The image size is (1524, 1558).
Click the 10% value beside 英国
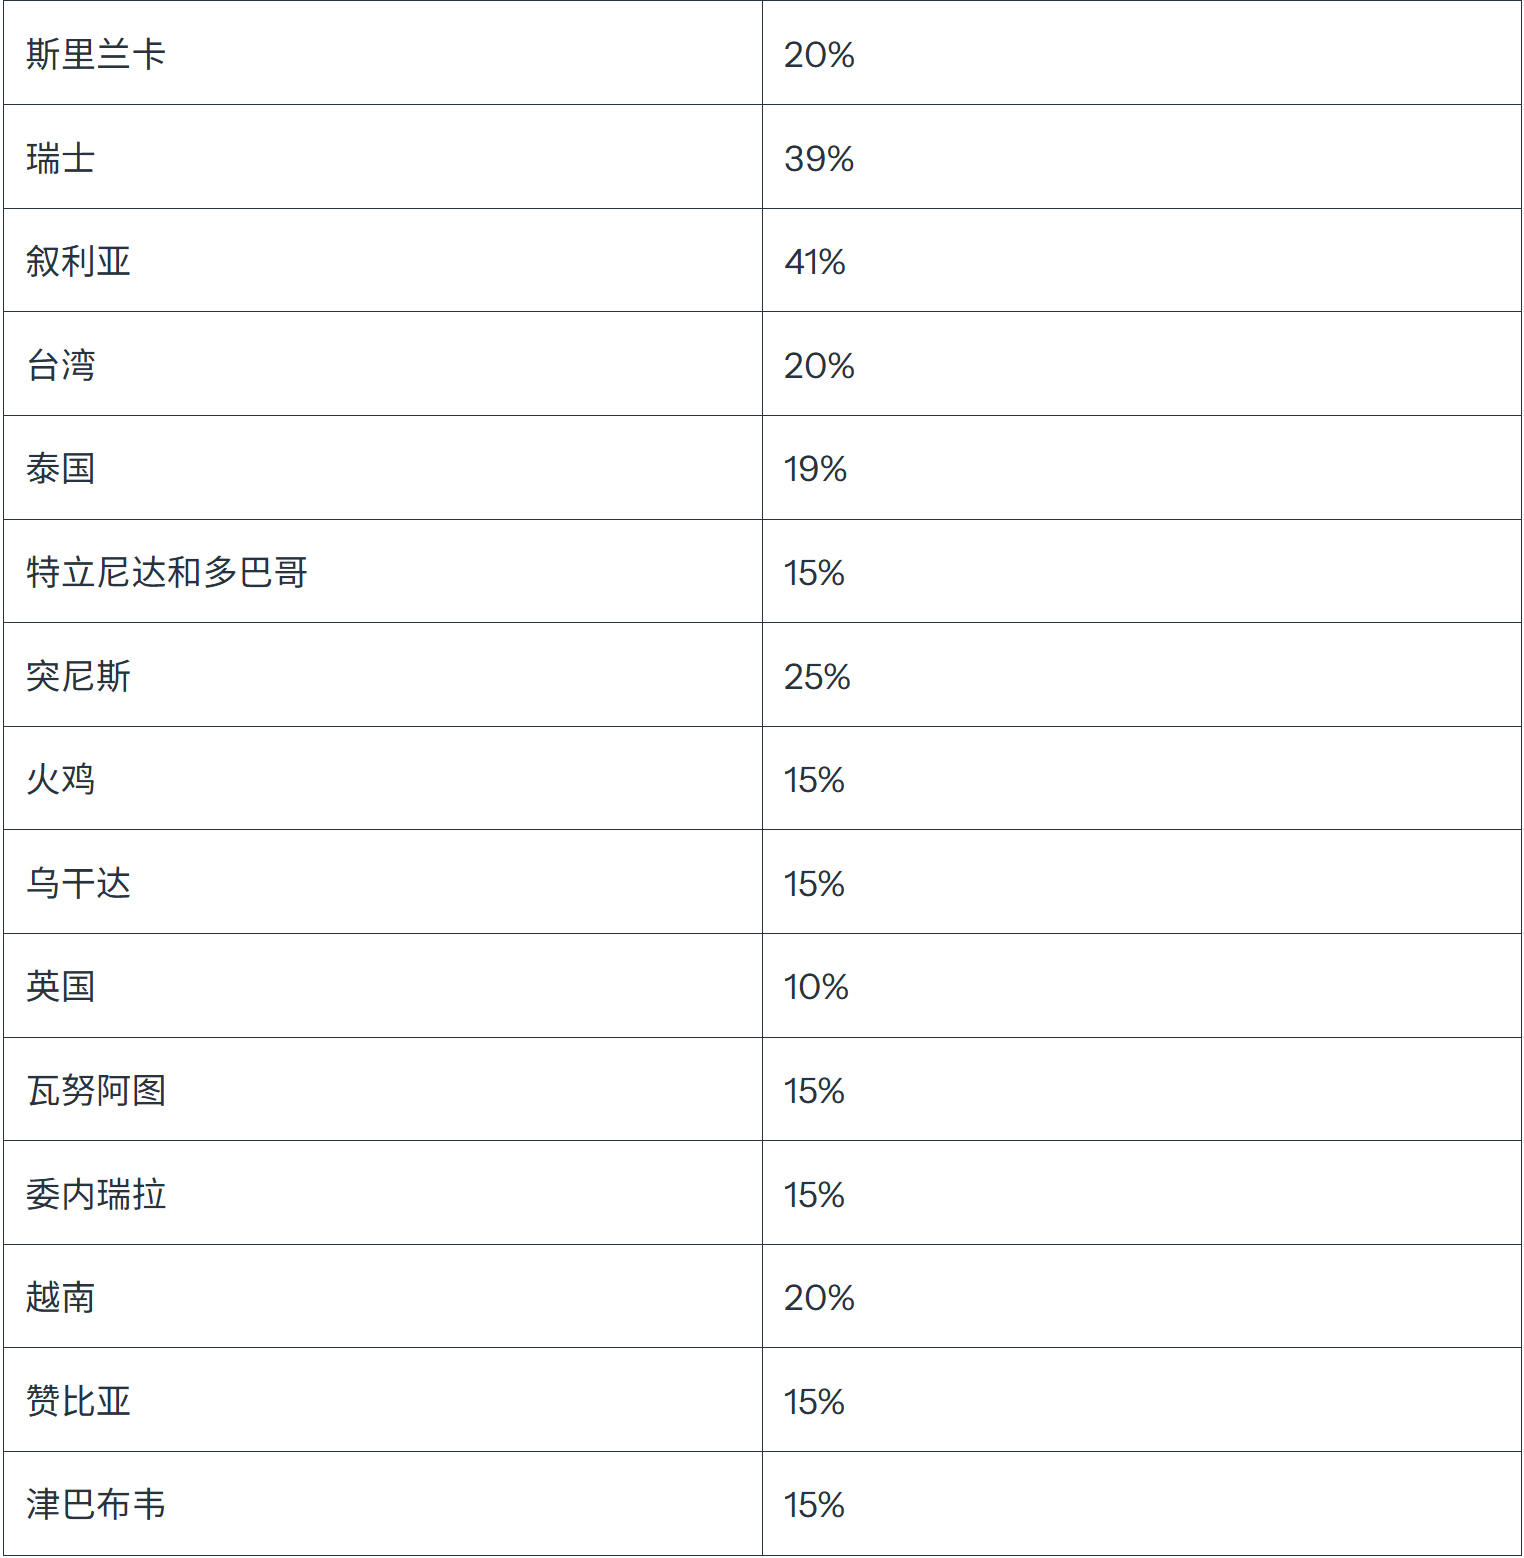(x=816, y=986)
